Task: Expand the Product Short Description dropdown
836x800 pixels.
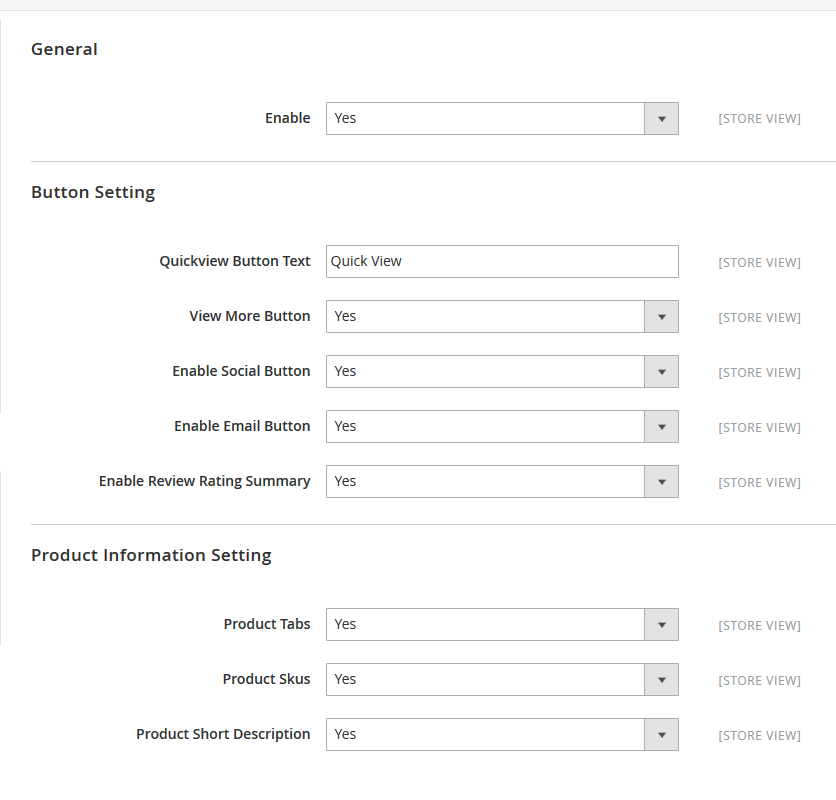Action: click(501, 734)
